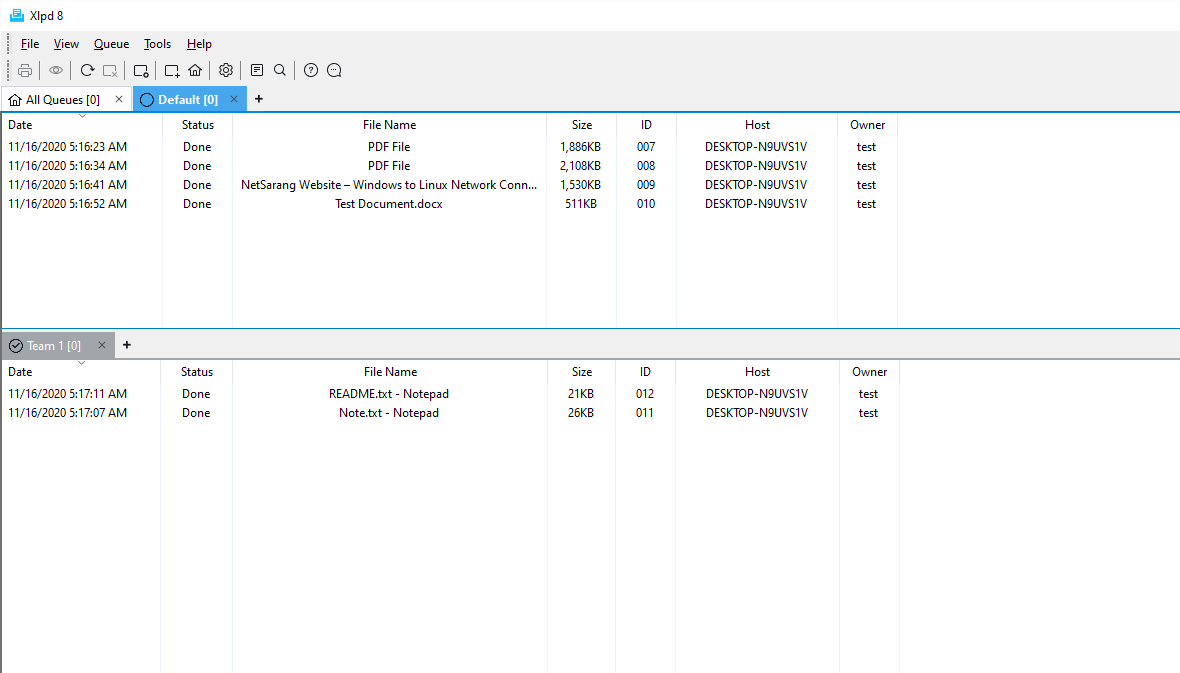Sort Team 1 pane by File Name header
The width and height of the screenshot is (1180, 673).
[390, 372]
